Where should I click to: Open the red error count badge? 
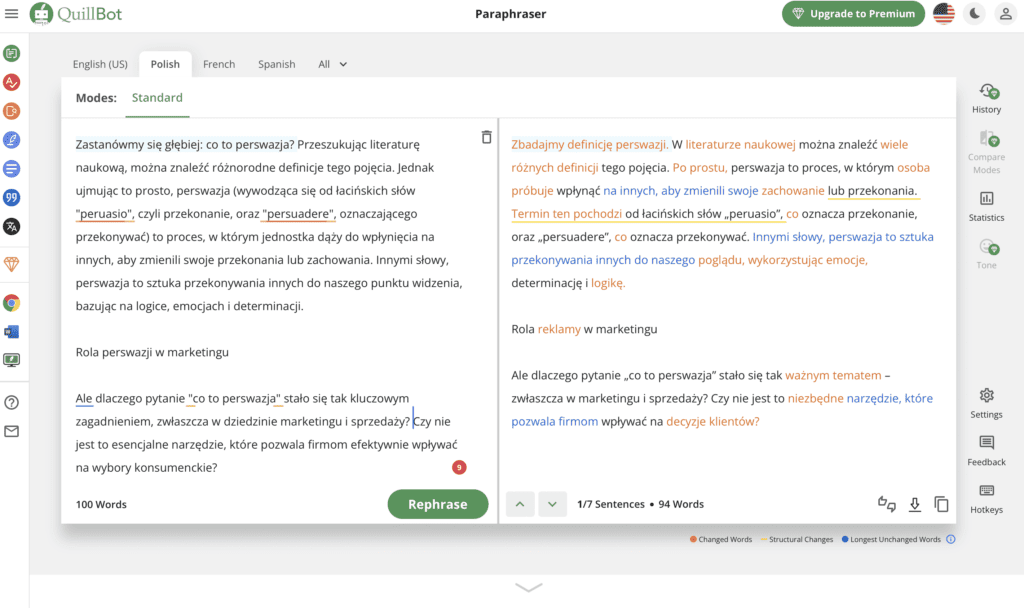pyautogui.click(x=459, y=468)
